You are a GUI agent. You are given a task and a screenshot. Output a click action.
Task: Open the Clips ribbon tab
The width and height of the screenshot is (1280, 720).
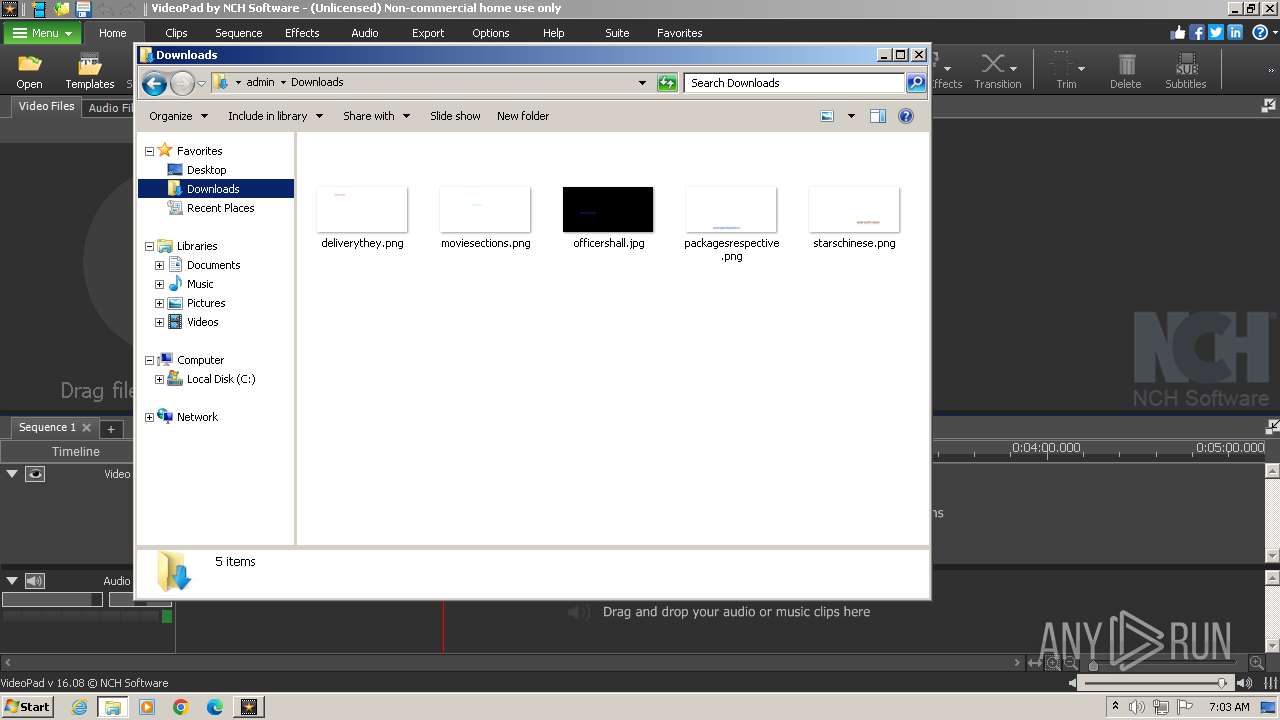(x=176, y=33)
